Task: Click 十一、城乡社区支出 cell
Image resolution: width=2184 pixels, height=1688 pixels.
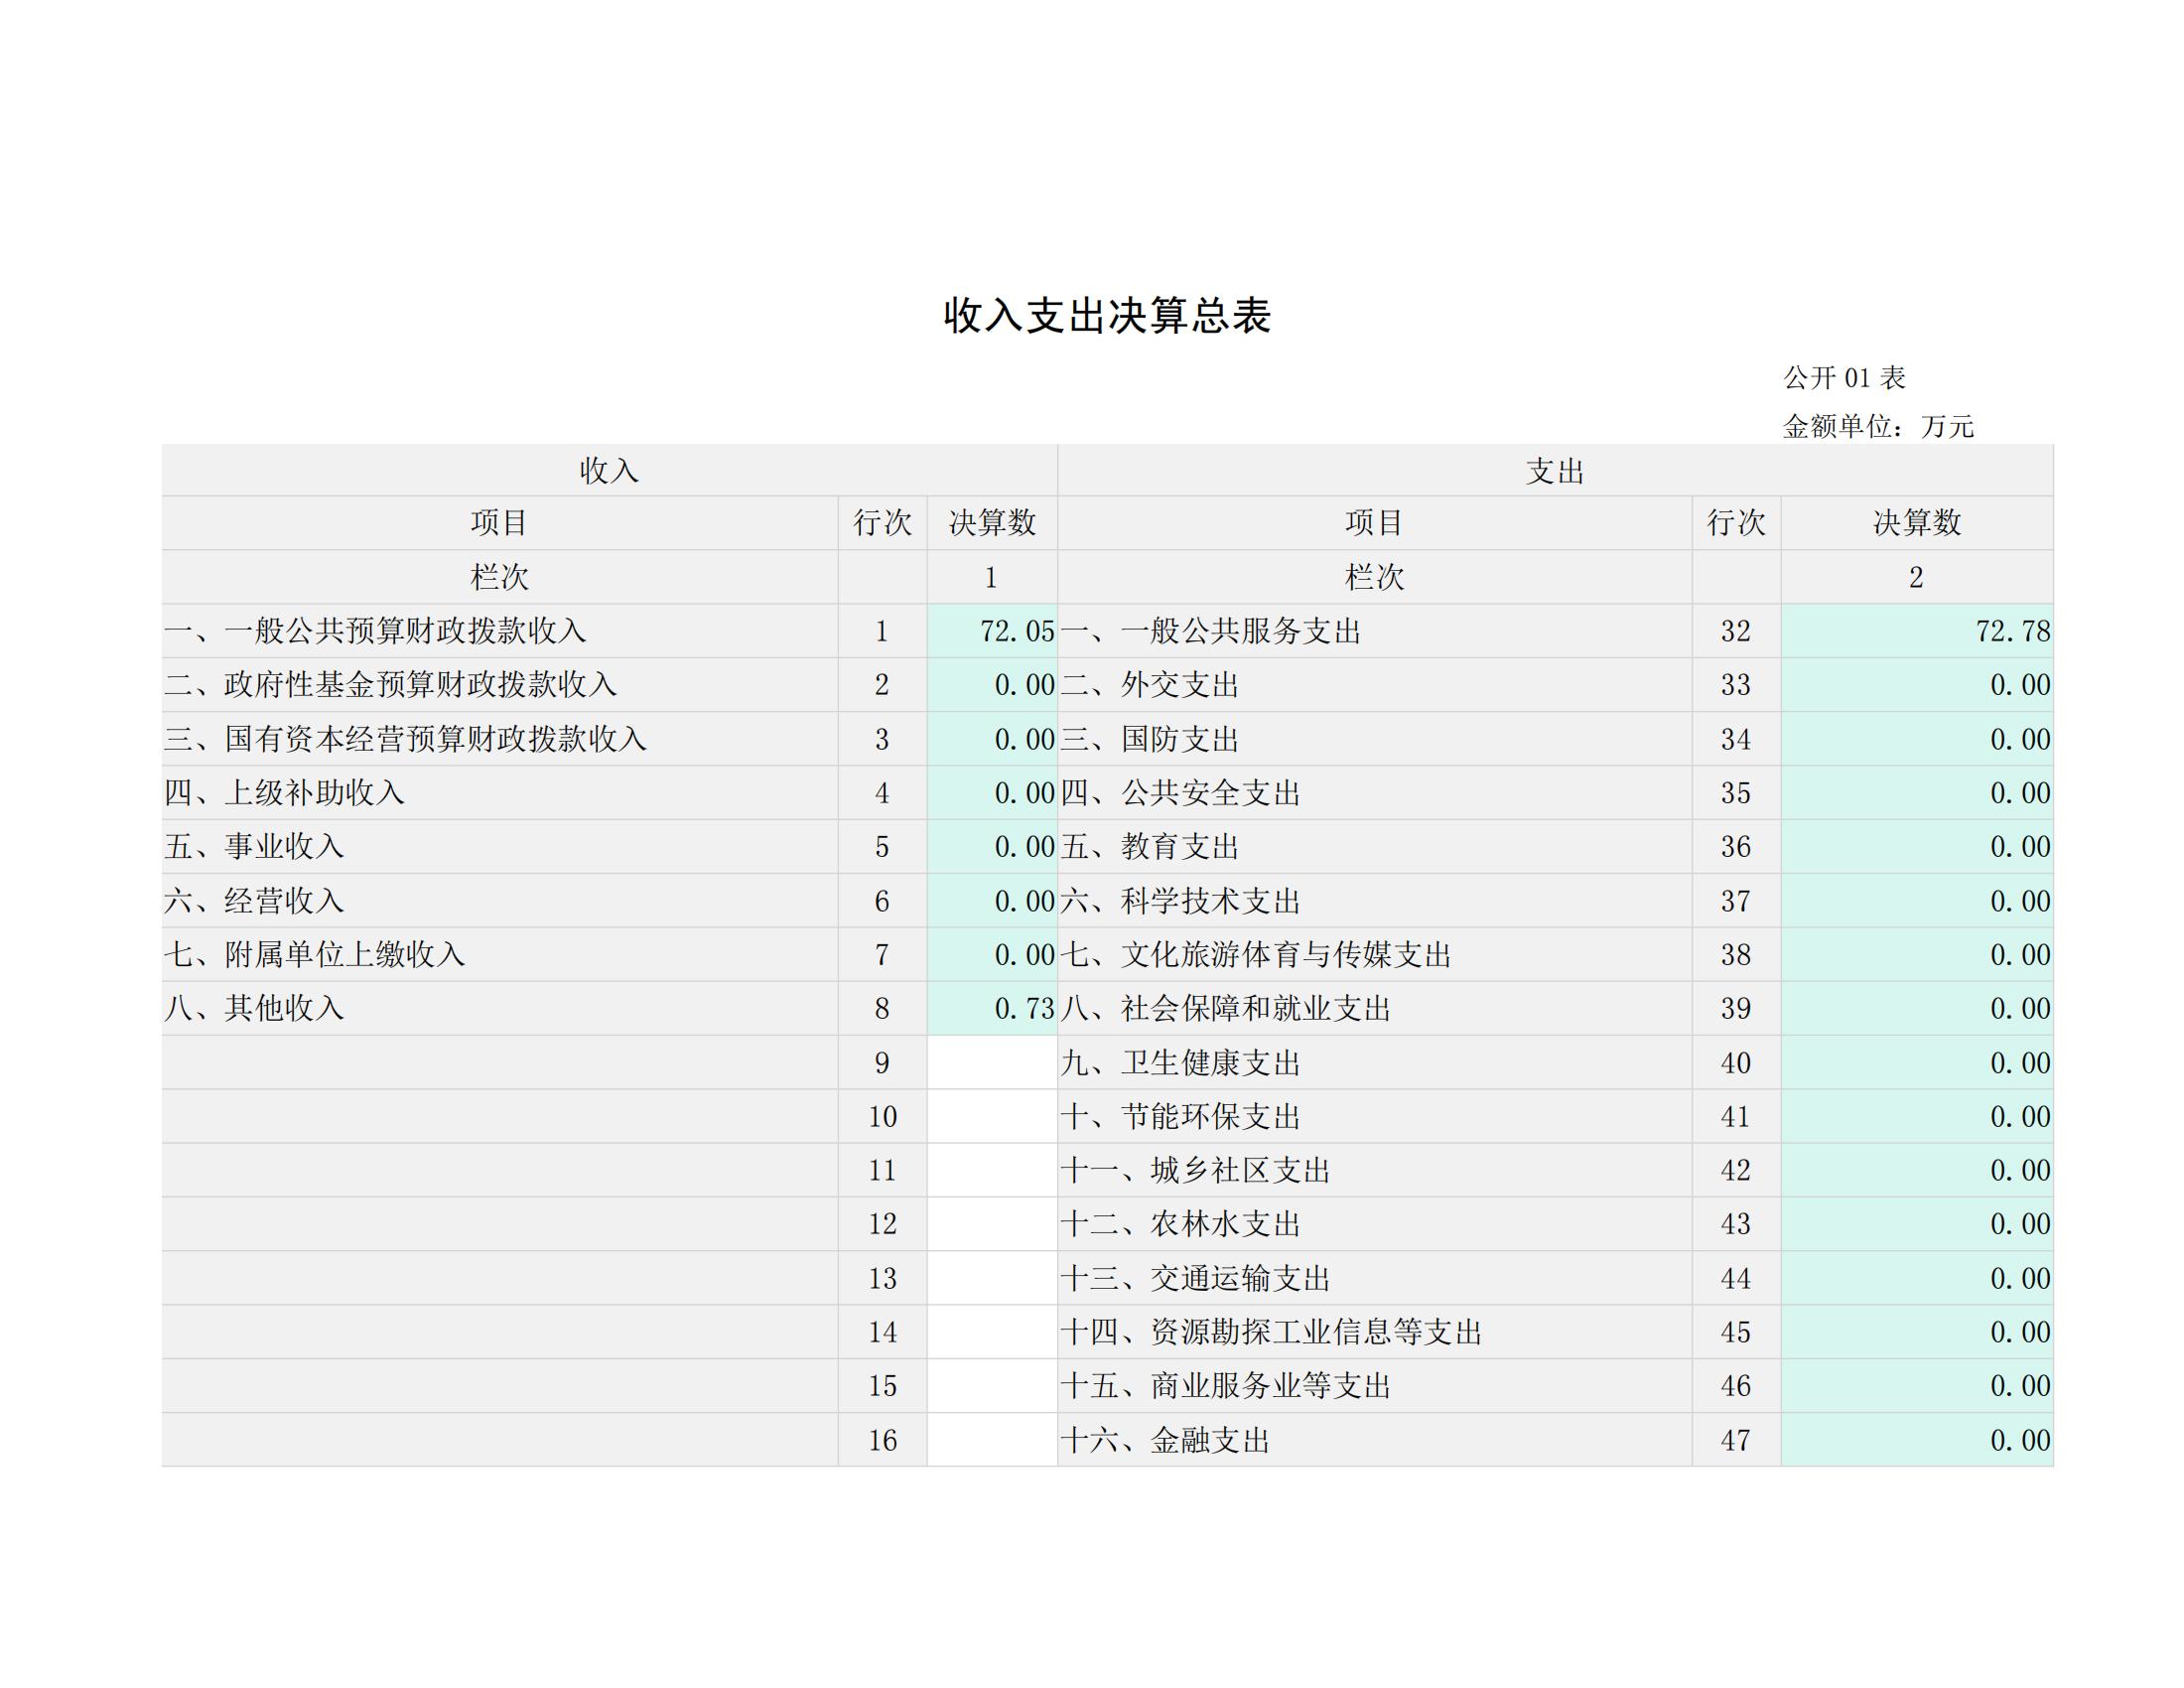Action: (1375, 1170)
